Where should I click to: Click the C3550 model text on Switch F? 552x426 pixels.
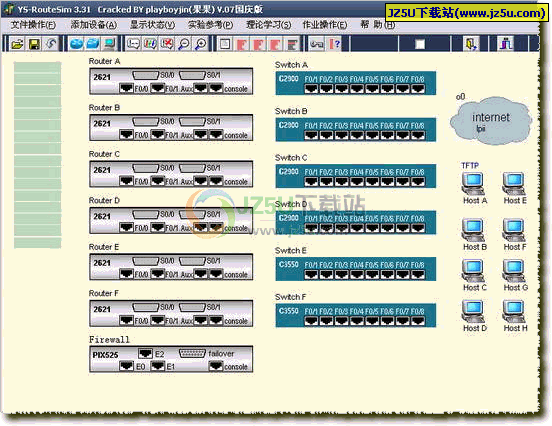point(289,311)
